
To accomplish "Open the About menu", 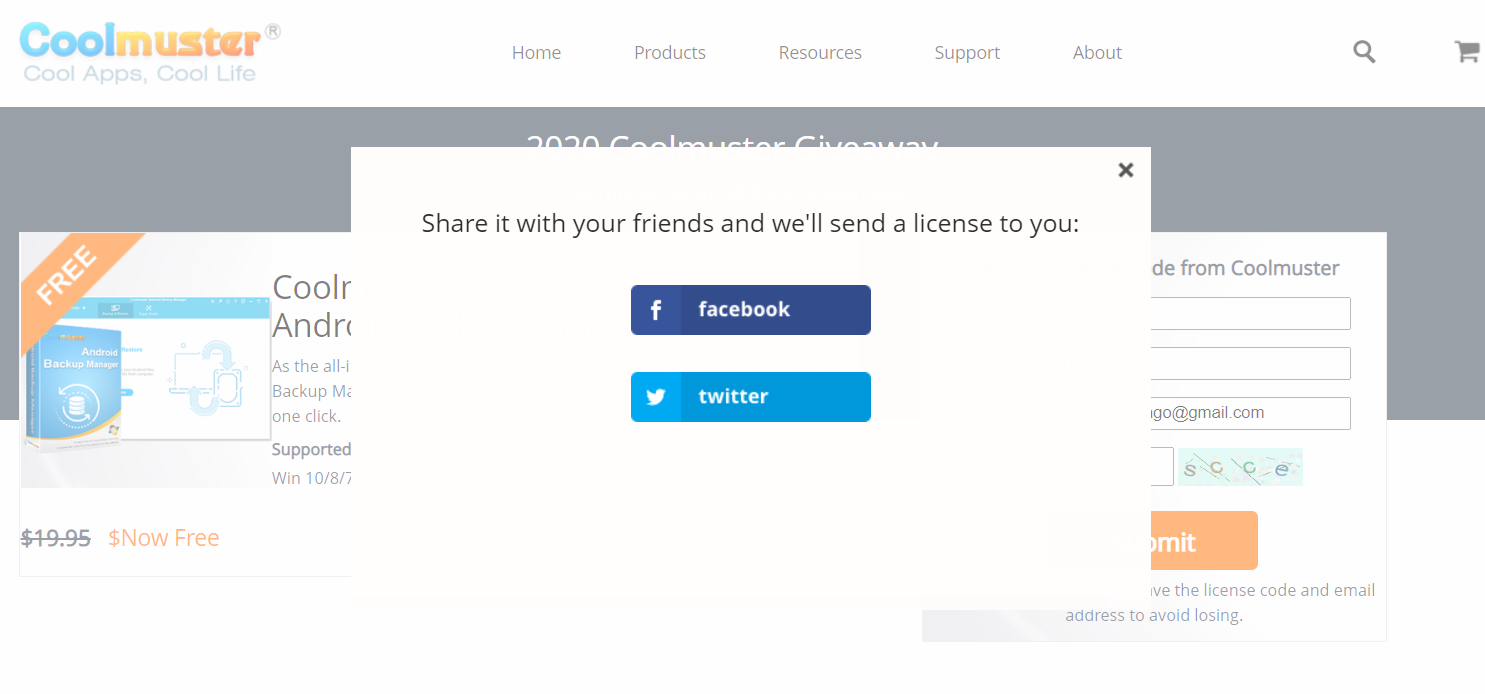I will click(1097, 53).
